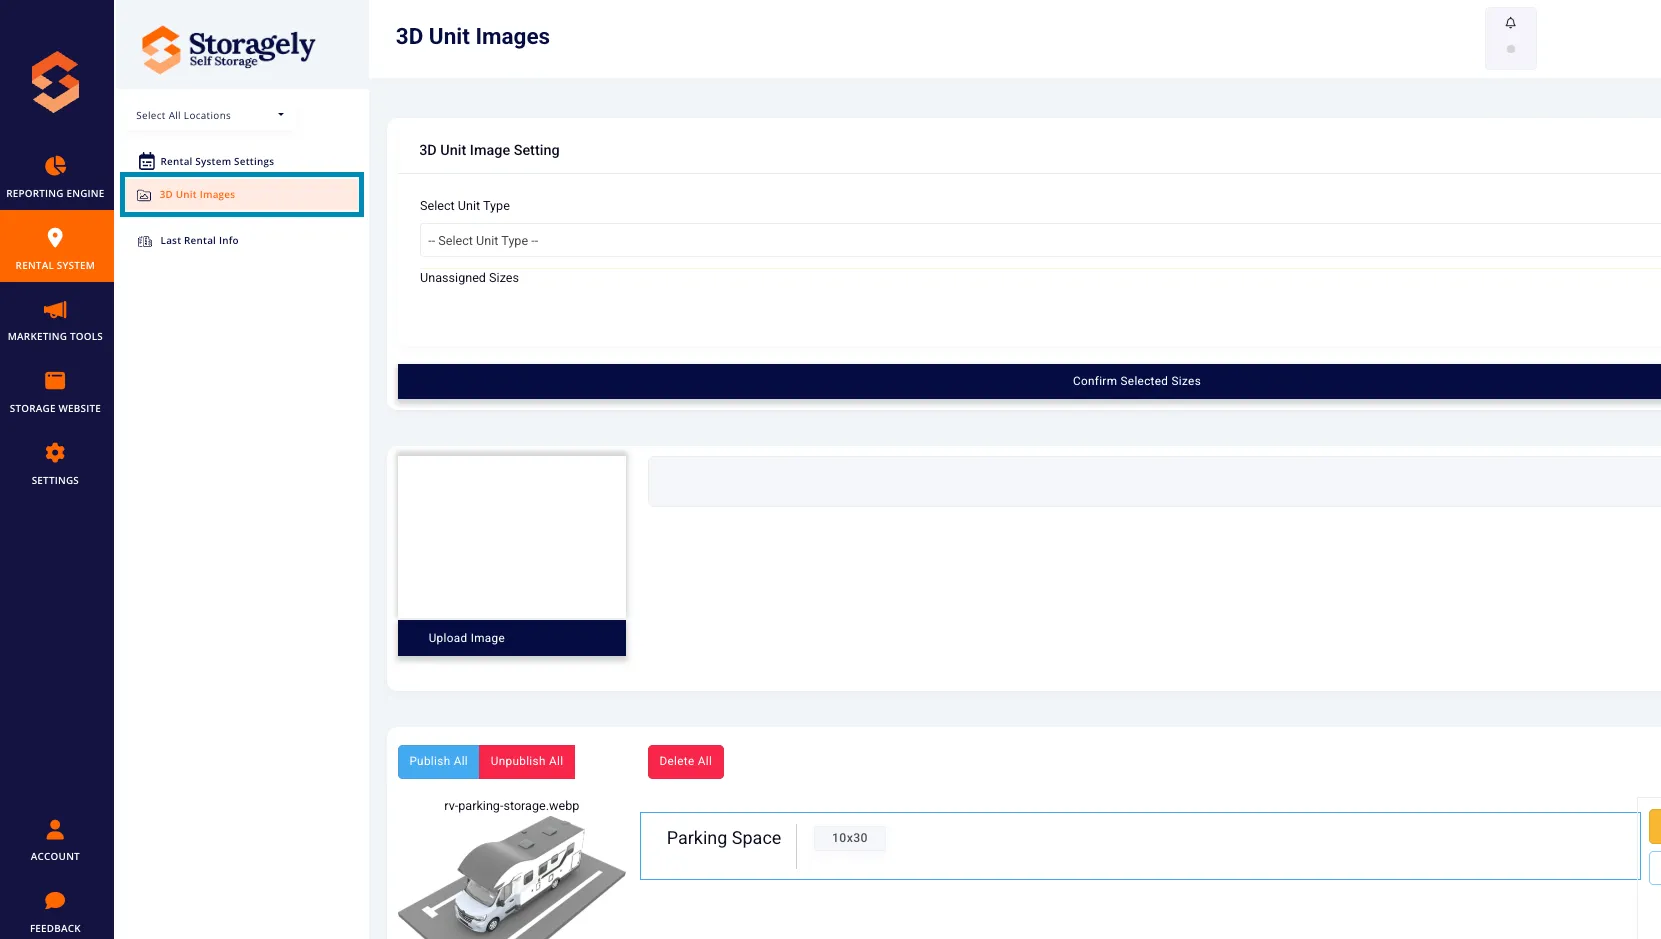Click the notification bell icon
Image resolution: width=1661 pixels, height=939 pixels.
pos(1510,23)
